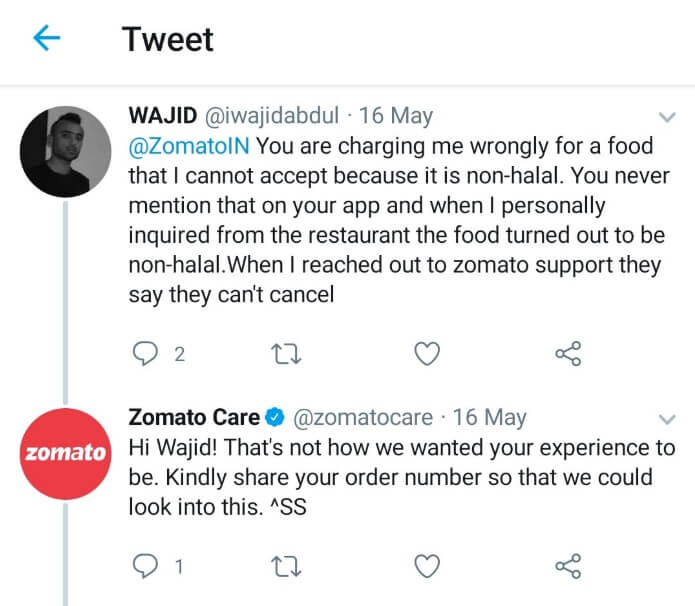Tap the Zomato Care verified badge
The image size is (695, 606).
point(275,418)
